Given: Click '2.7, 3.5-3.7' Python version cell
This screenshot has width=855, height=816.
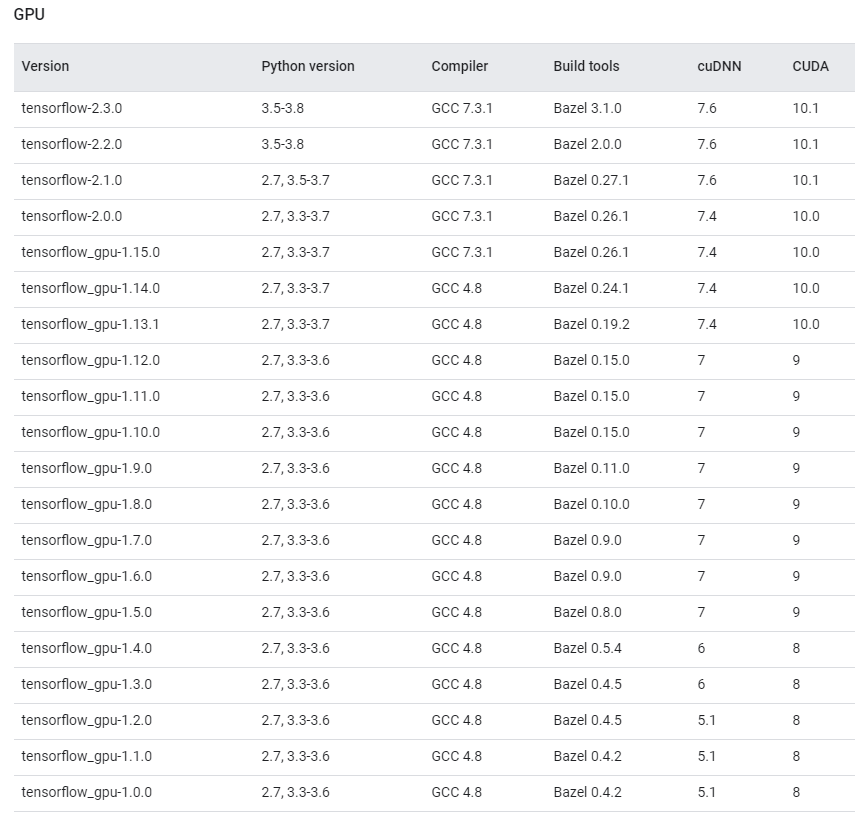Looking at the screenshot, I should 295,180.
